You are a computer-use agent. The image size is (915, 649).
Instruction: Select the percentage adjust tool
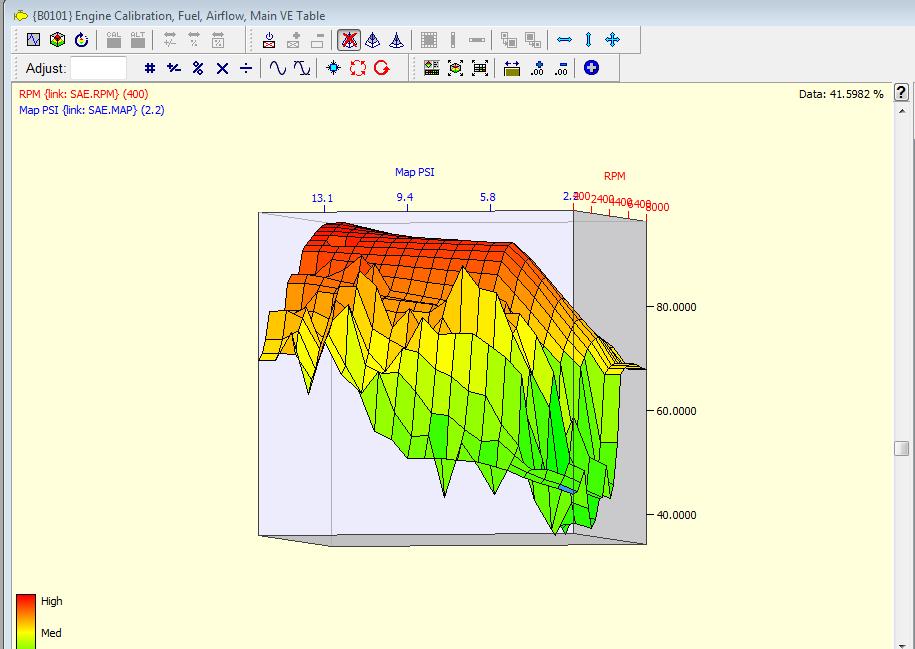click(x=197, y=68)
